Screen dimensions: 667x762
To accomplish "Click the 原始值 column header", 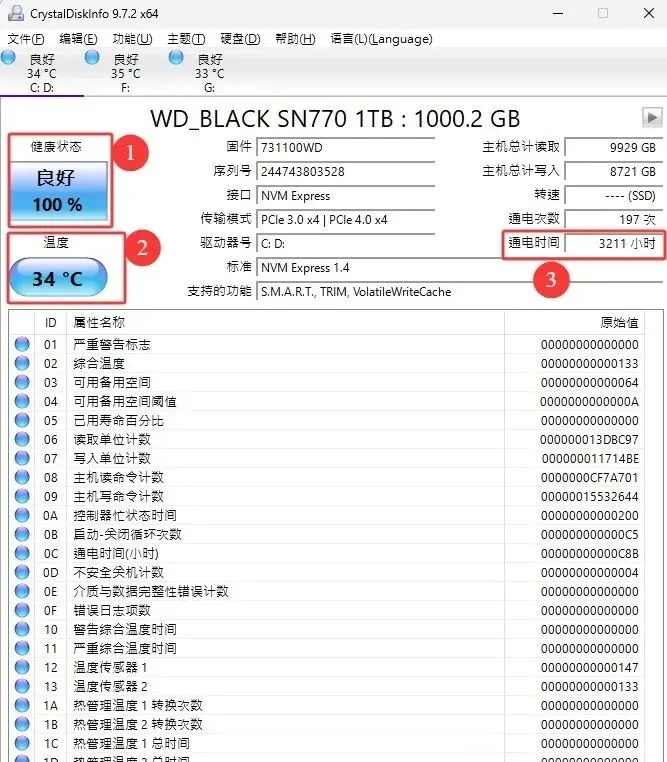I will point(574,323).
